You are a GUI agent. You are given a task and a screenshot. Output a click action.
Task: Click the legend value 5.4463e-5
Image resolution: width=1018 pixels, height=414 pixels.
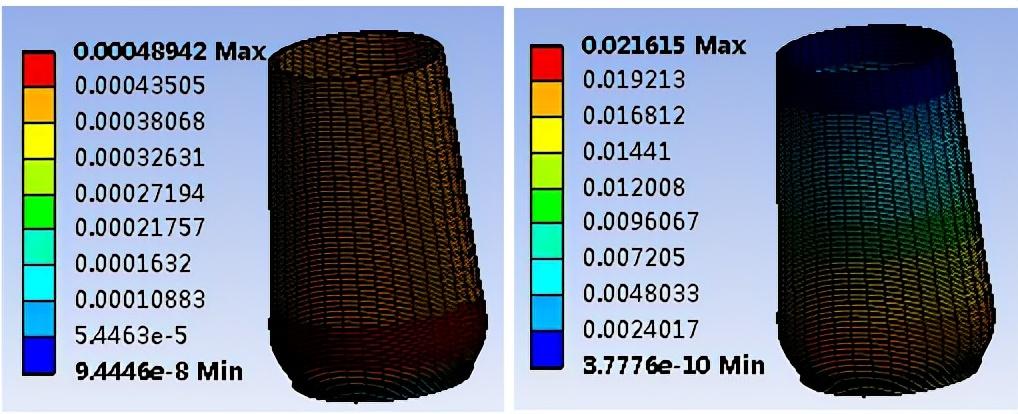[133, 335]
